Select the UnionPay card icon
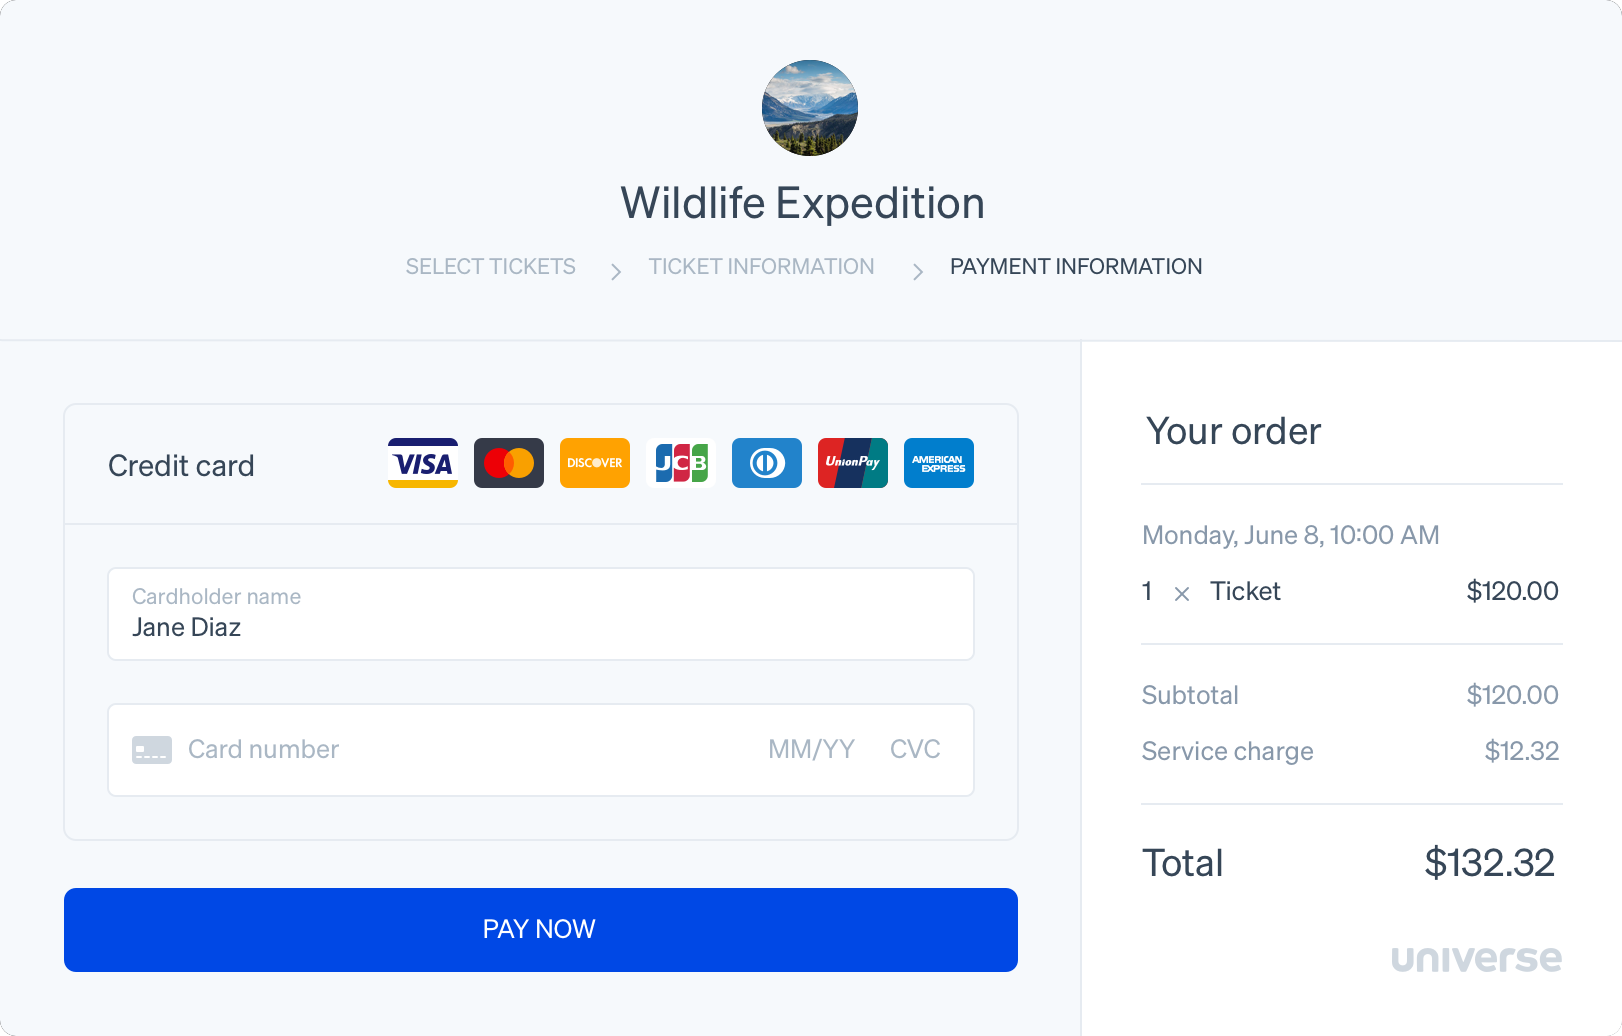This screenshot has height=1036, width=1622. [853, 463]
